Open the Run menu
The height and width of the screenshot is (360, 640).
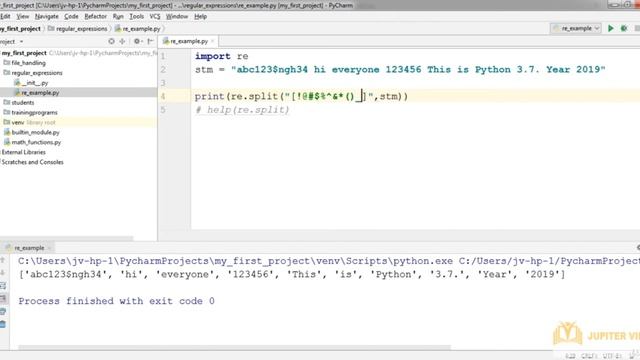tap(118, 16)
